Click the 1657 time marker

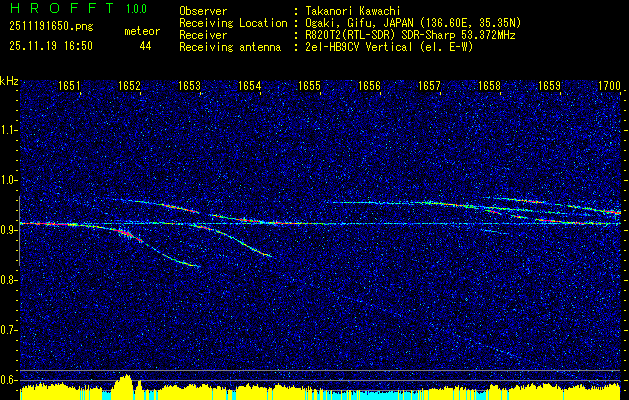(429, 85)
